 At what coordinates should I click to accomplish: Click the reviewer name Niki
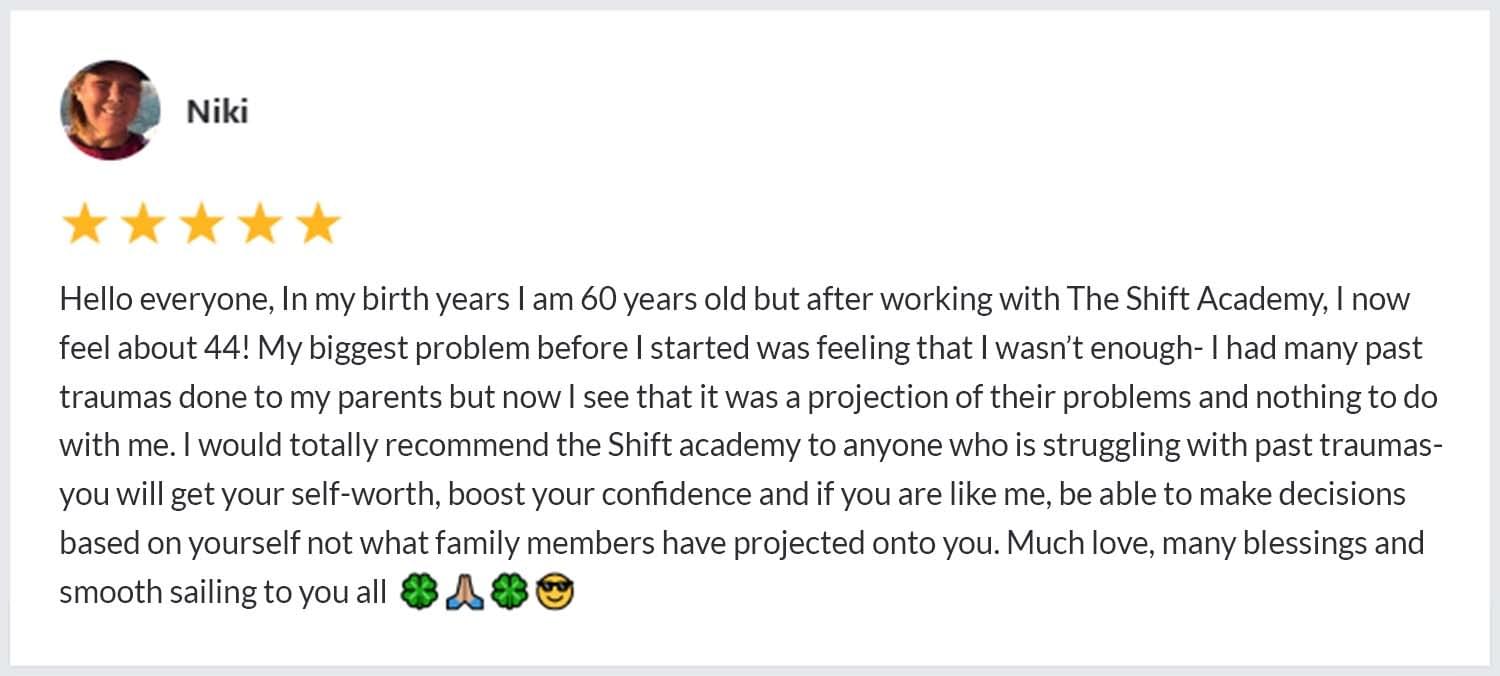[217, 112]
